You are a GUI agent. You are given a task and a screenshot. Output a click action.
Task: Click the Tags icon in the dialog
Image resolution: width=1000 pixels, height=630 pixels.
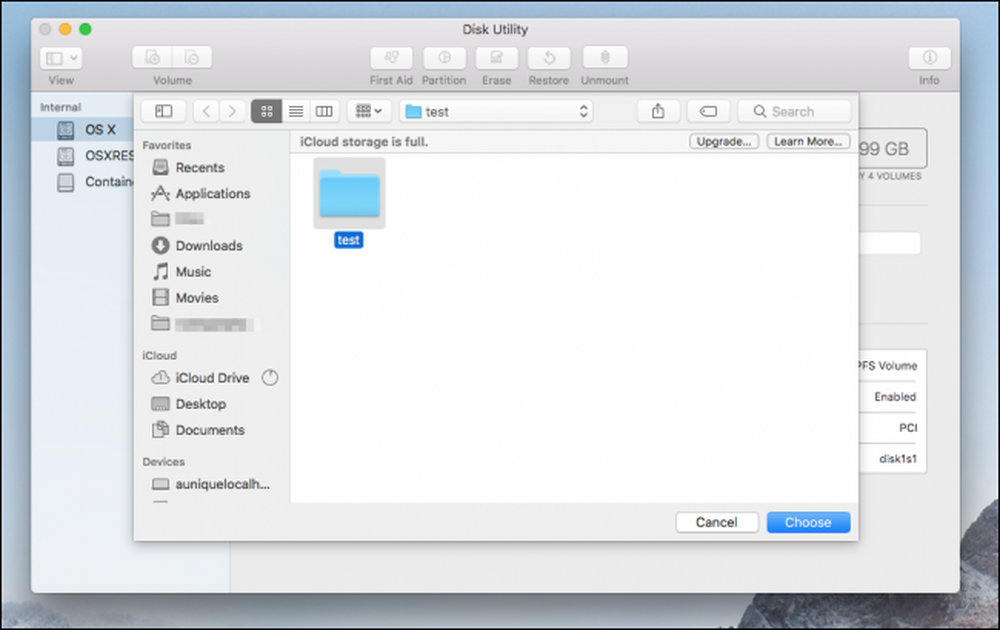click(x=708, y=112)
